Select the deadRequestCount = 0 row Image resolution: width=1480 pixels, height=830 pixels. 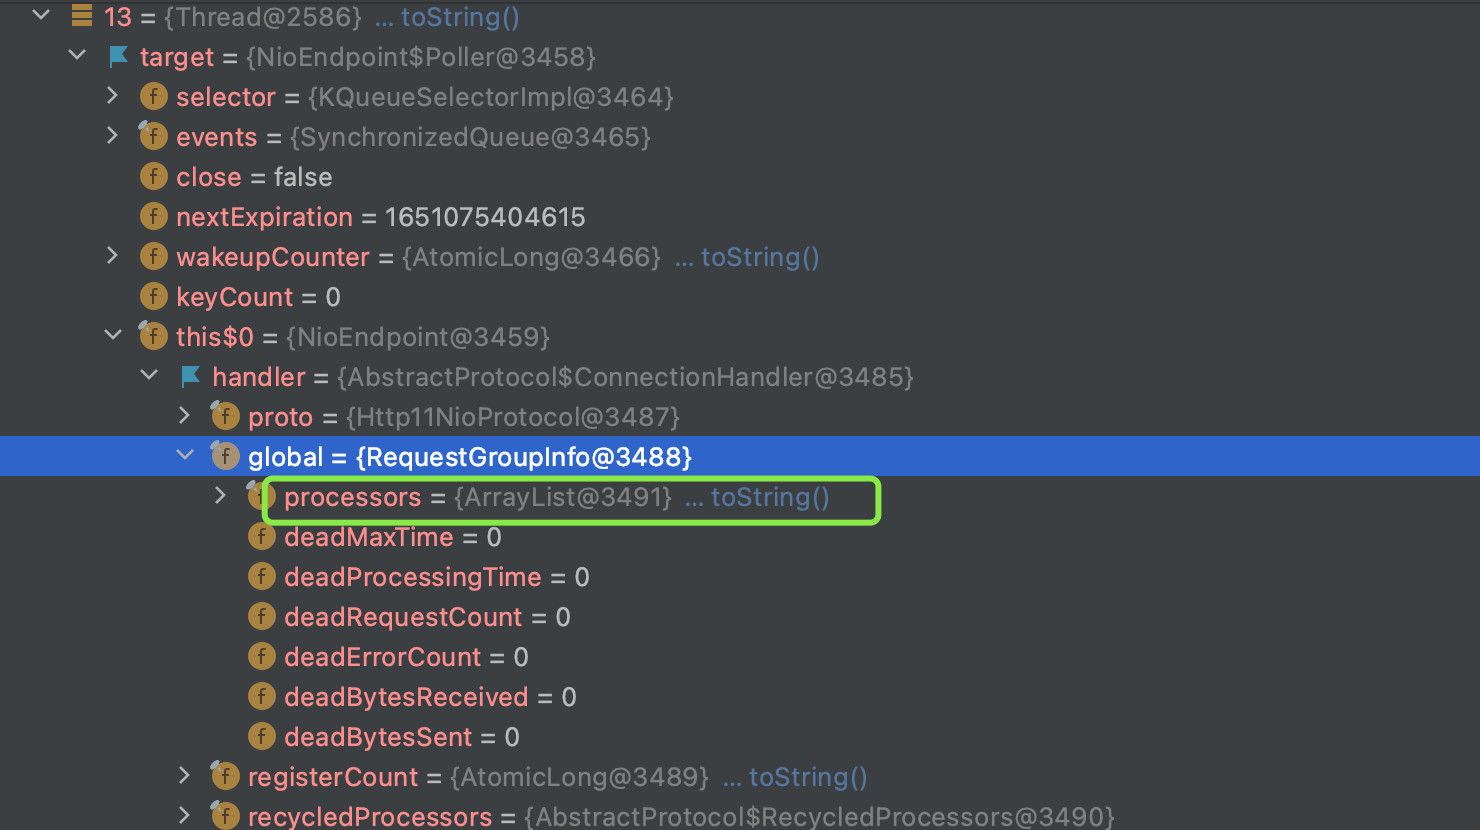tap(740, 617)
